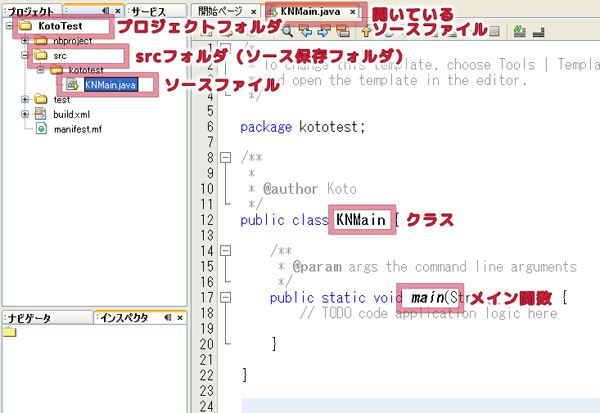600x413 pixels.
Task: Toggle Highlight Search in editor toolbar
Action: 343,31
